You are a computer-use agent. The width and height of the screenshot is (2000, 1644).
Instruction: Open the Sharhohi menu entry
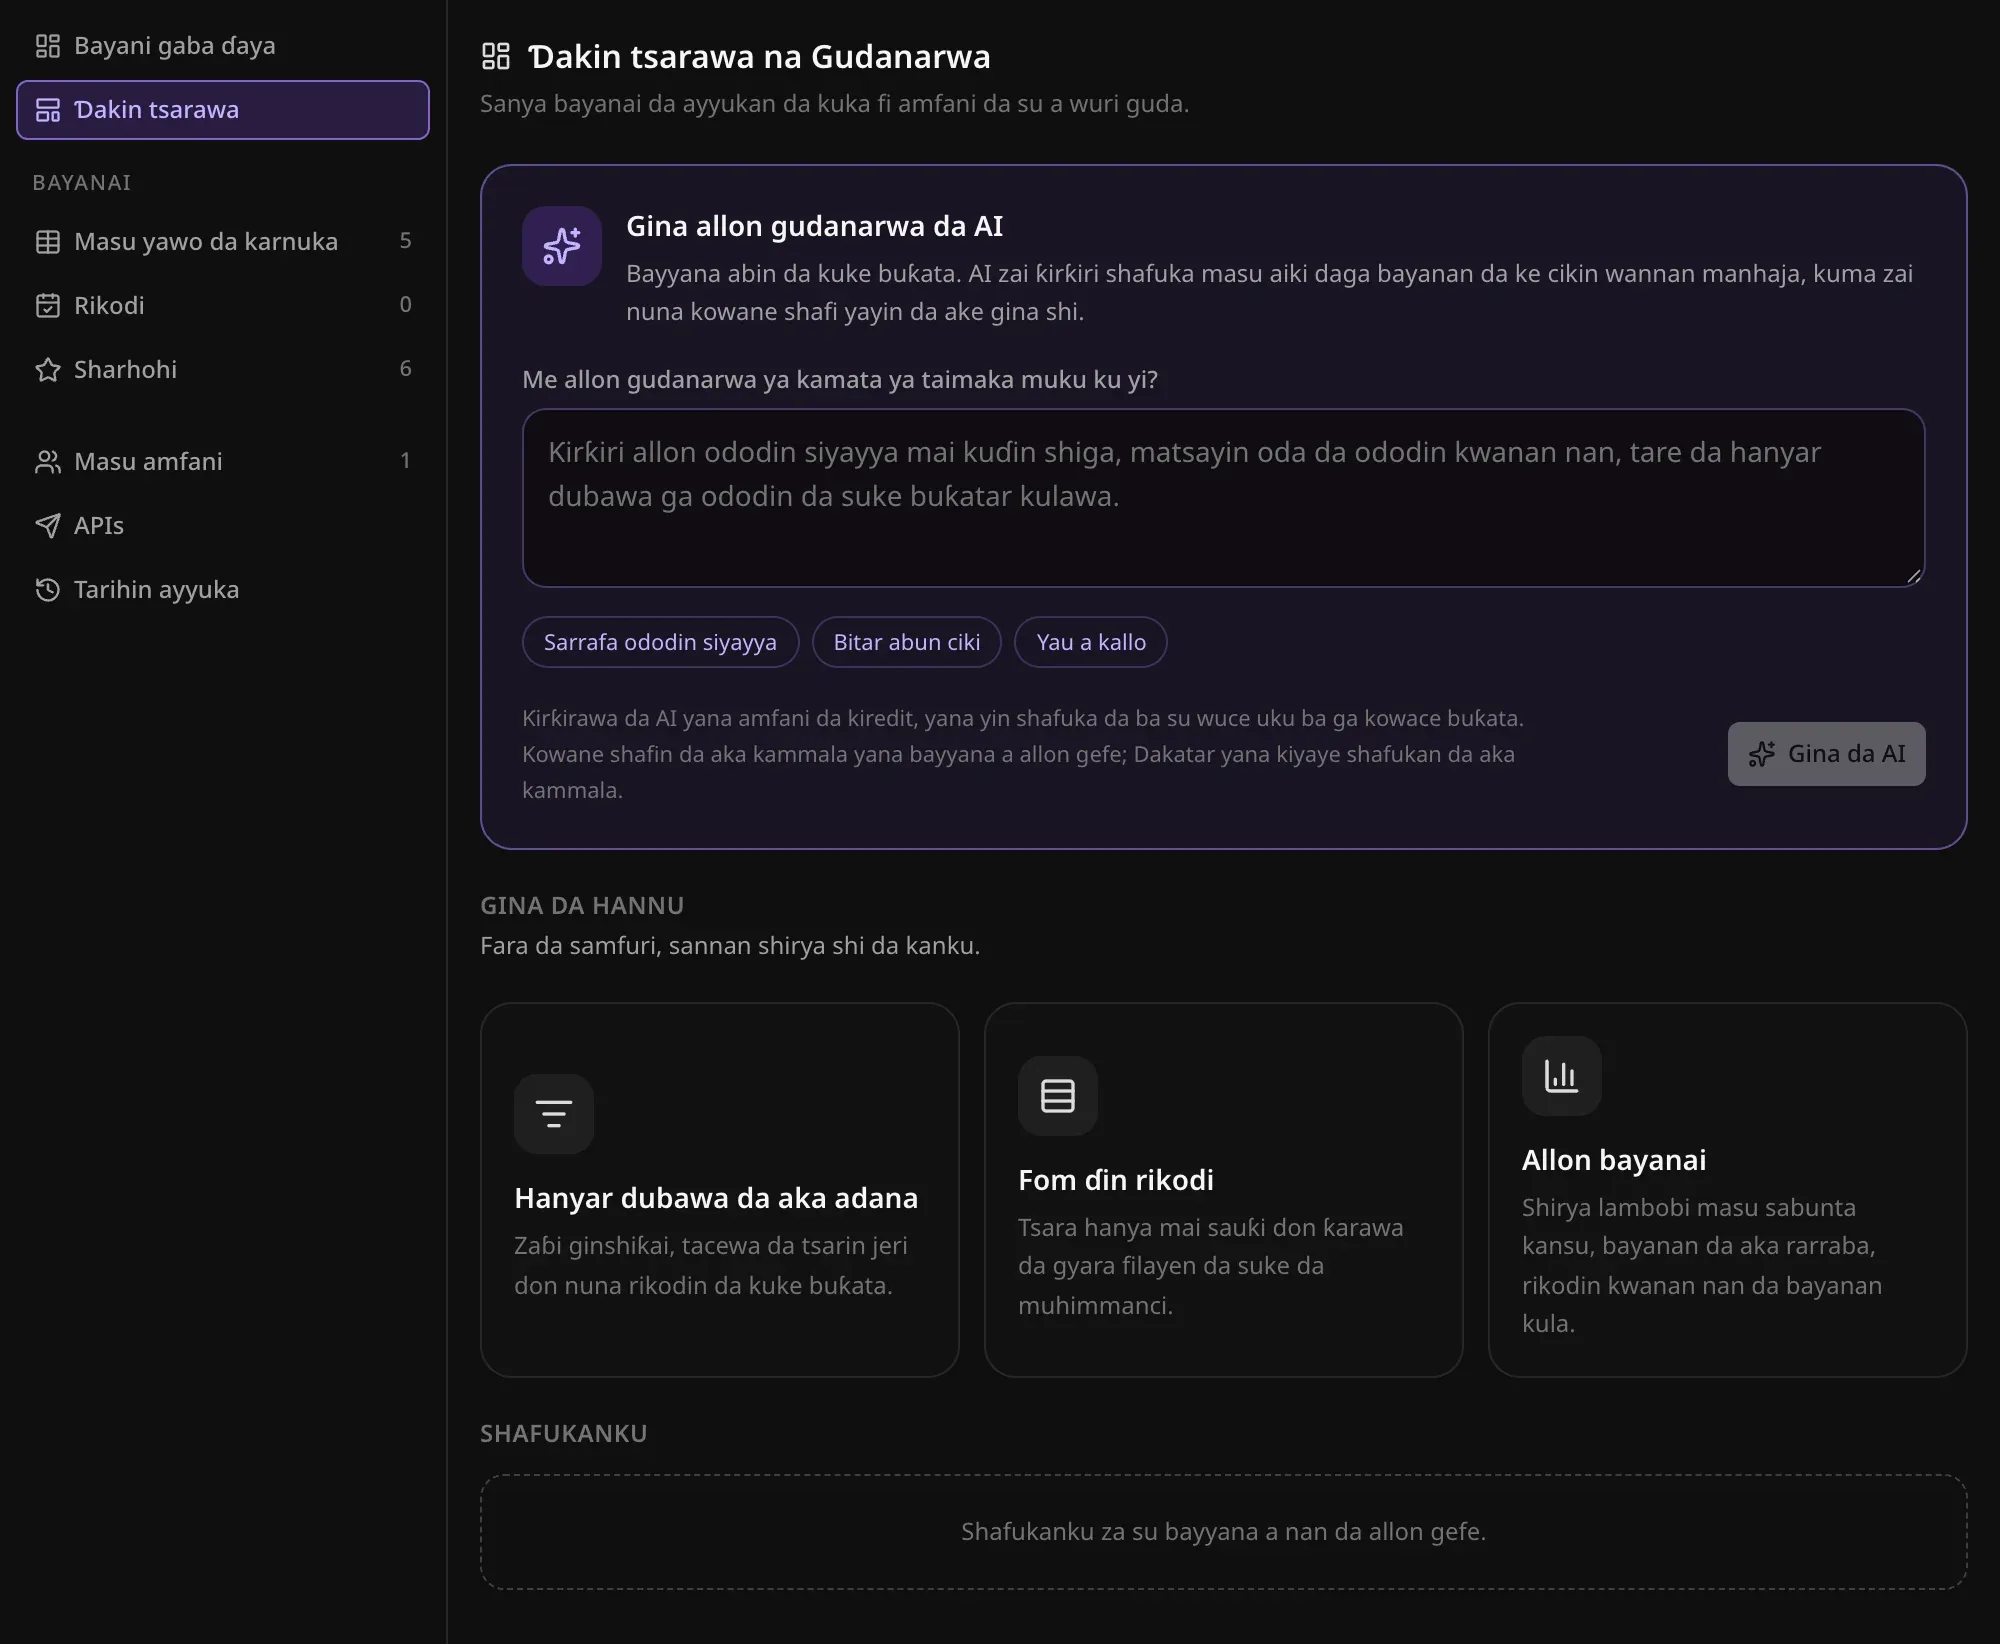223,370
